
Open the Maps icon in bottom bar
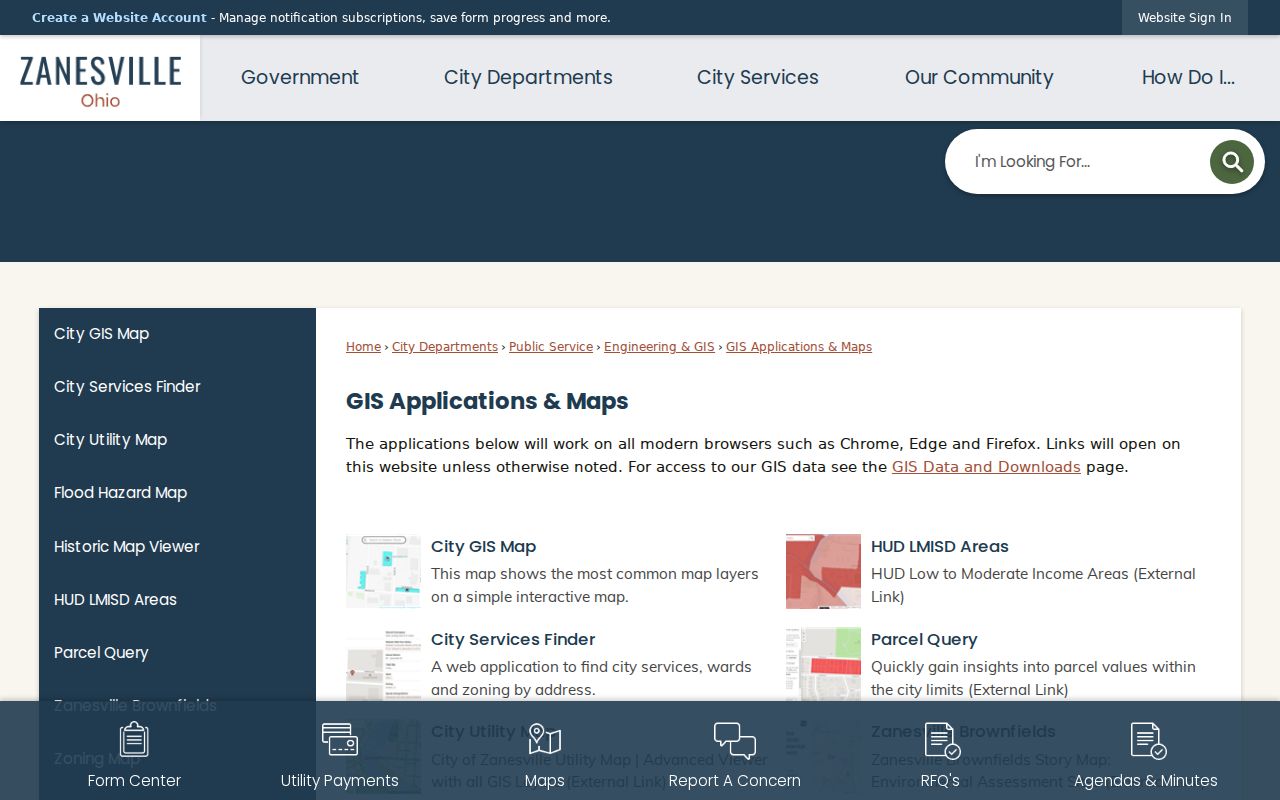click(x=544, y=740)
